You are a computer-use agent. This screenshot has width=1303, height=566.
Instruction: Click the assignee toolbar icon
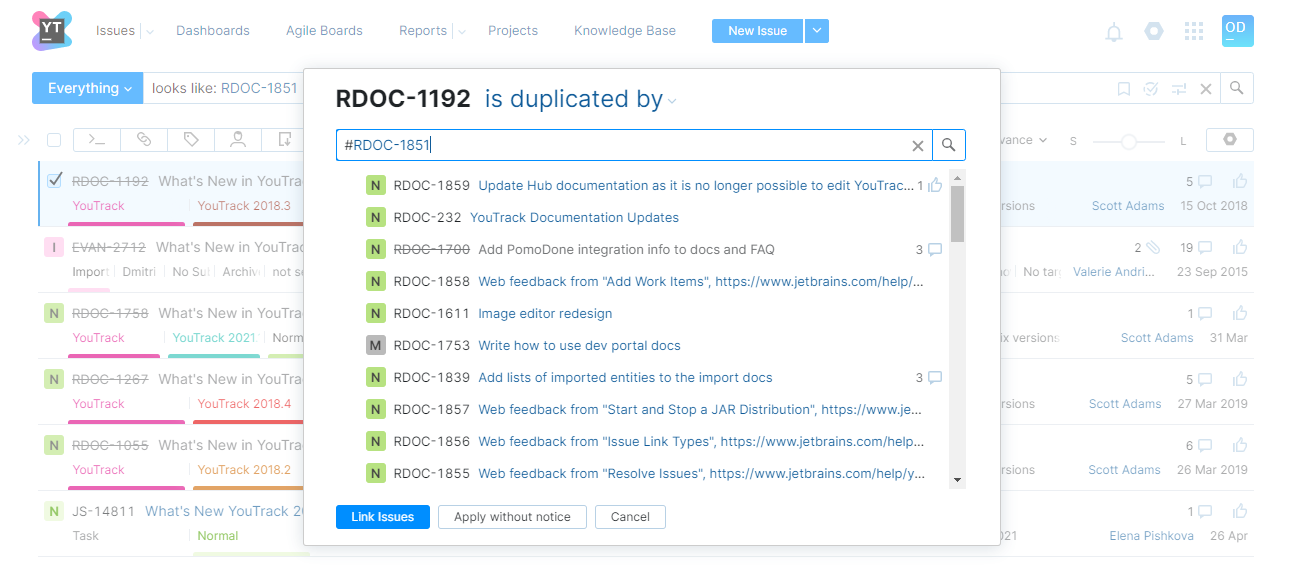(238, 140)
